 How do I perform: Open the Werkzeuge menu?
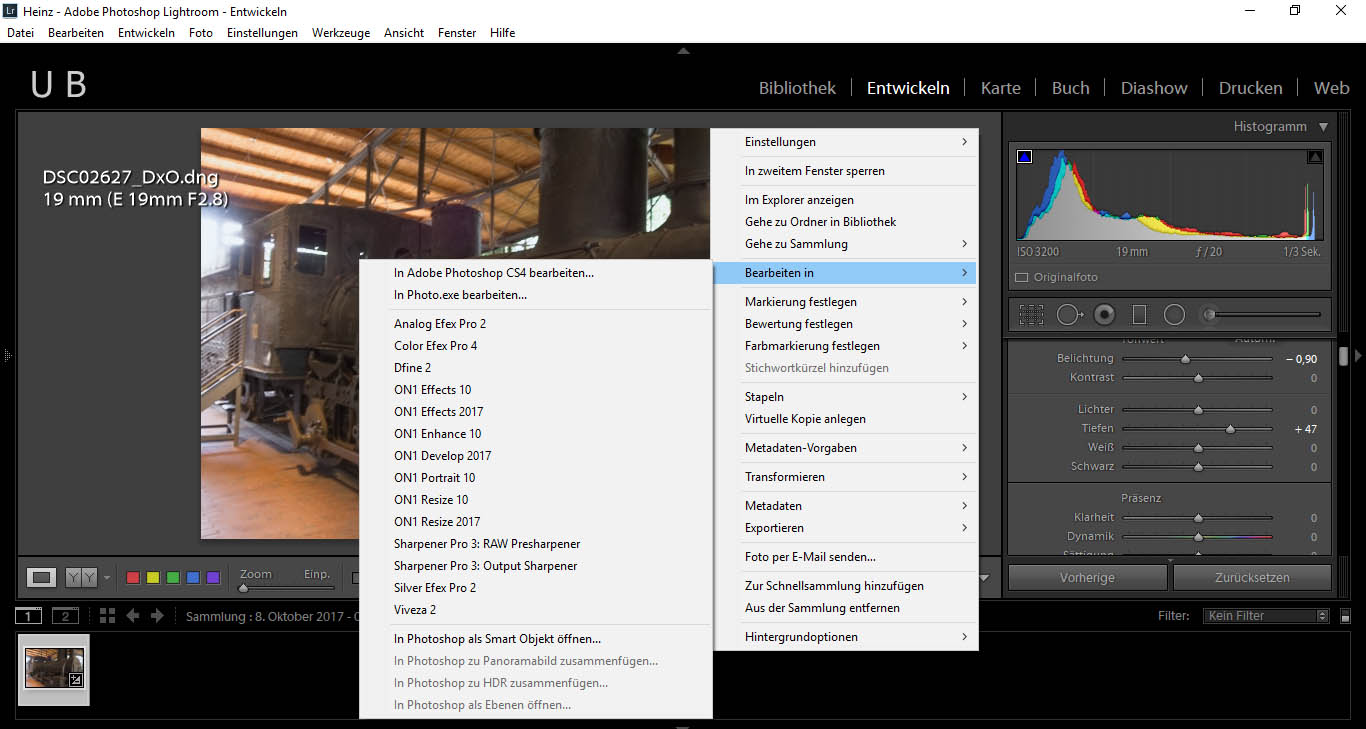click(341, 33)
